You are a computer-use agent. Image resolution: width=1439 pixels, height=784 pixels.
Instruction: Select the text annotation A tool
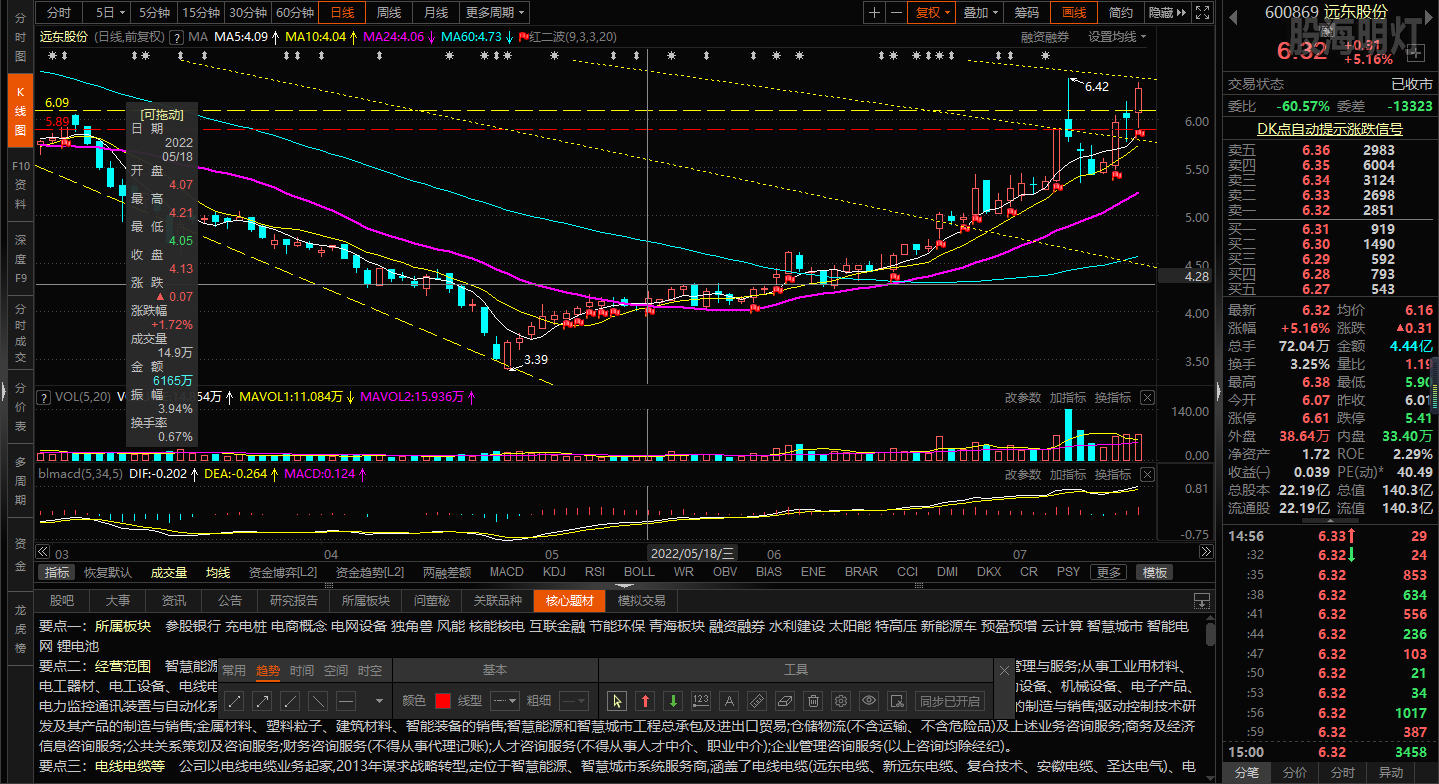point(729,701)
